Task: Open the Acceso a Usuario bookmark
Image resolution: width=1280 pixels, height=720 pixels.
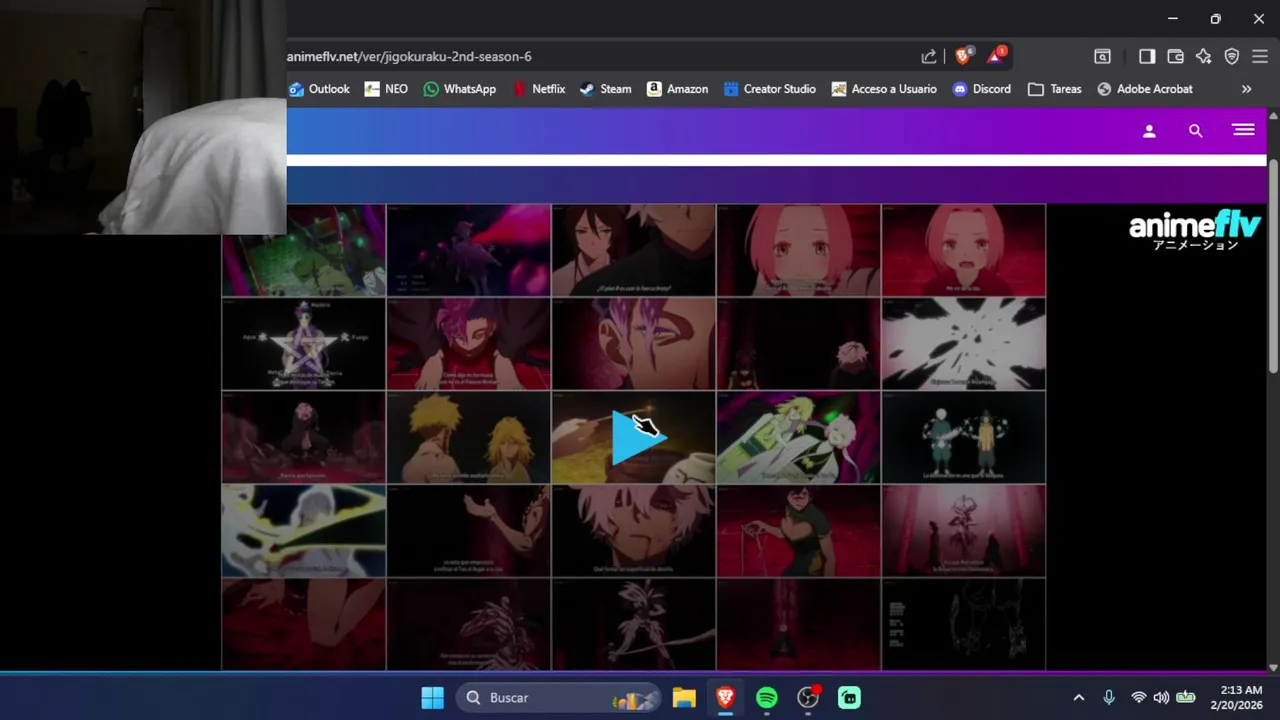Action: [x=884, y=89]
